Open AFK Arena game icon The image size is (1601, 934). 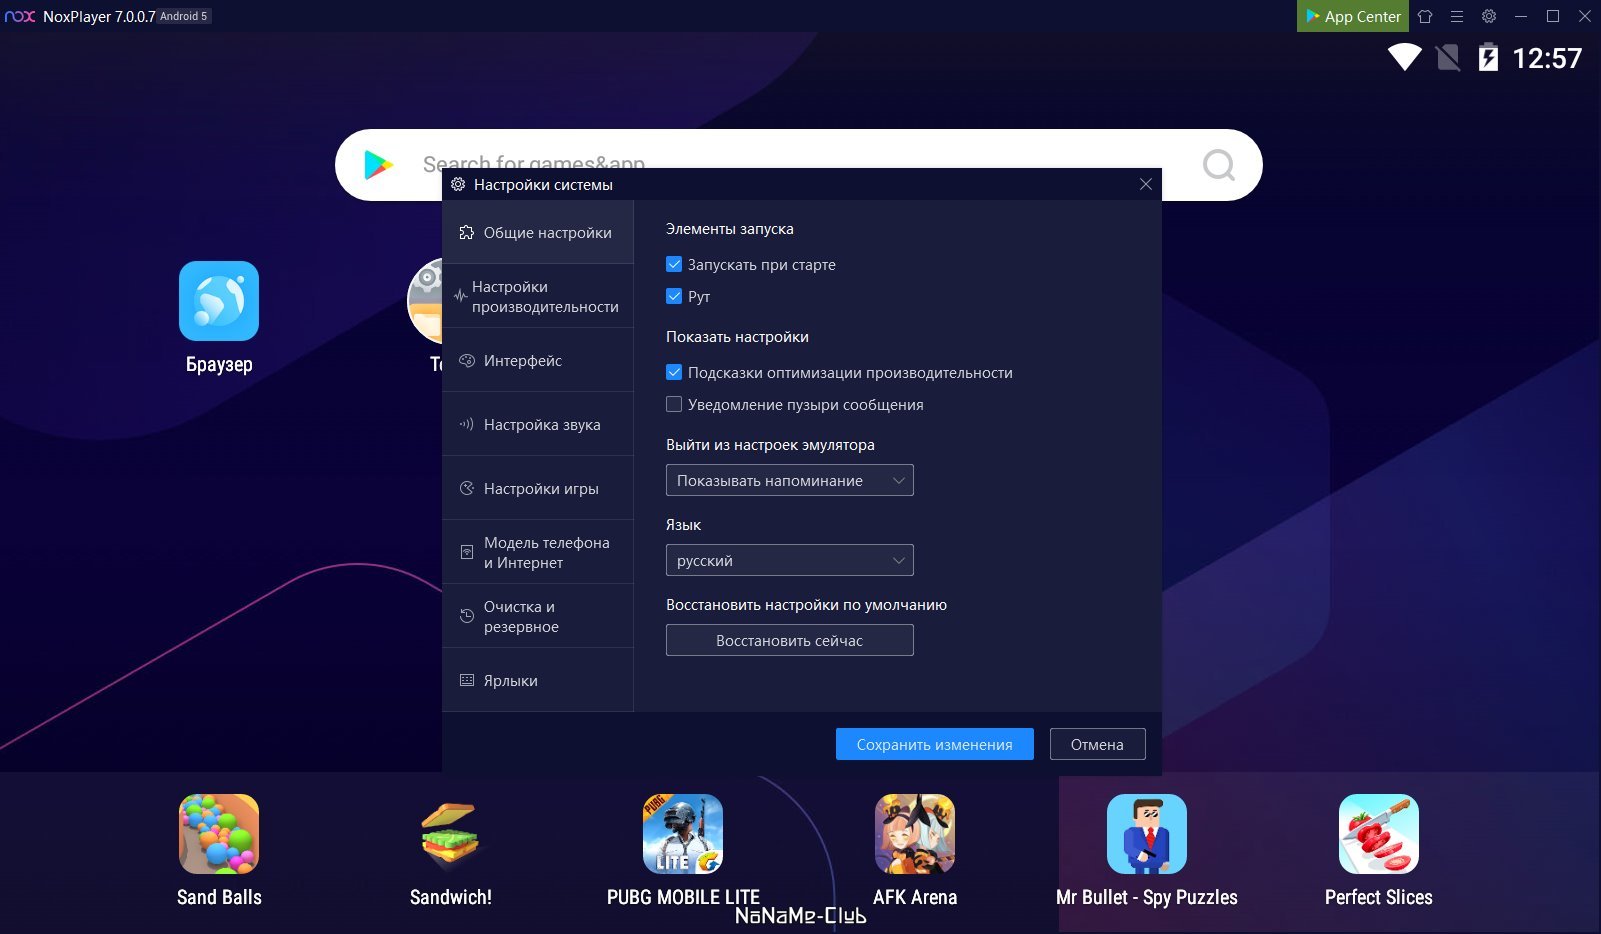tap(915, 834)
